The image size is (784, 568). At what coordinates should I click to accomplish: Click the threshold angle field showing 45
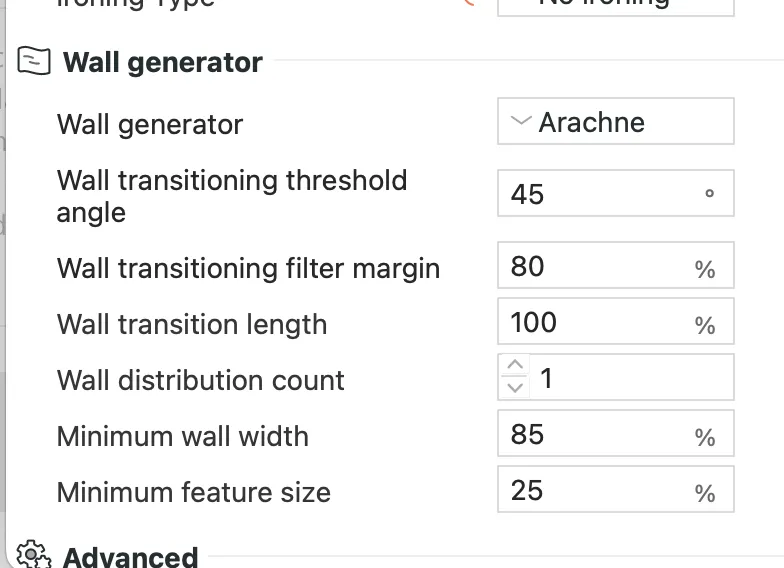pos(616,193)
